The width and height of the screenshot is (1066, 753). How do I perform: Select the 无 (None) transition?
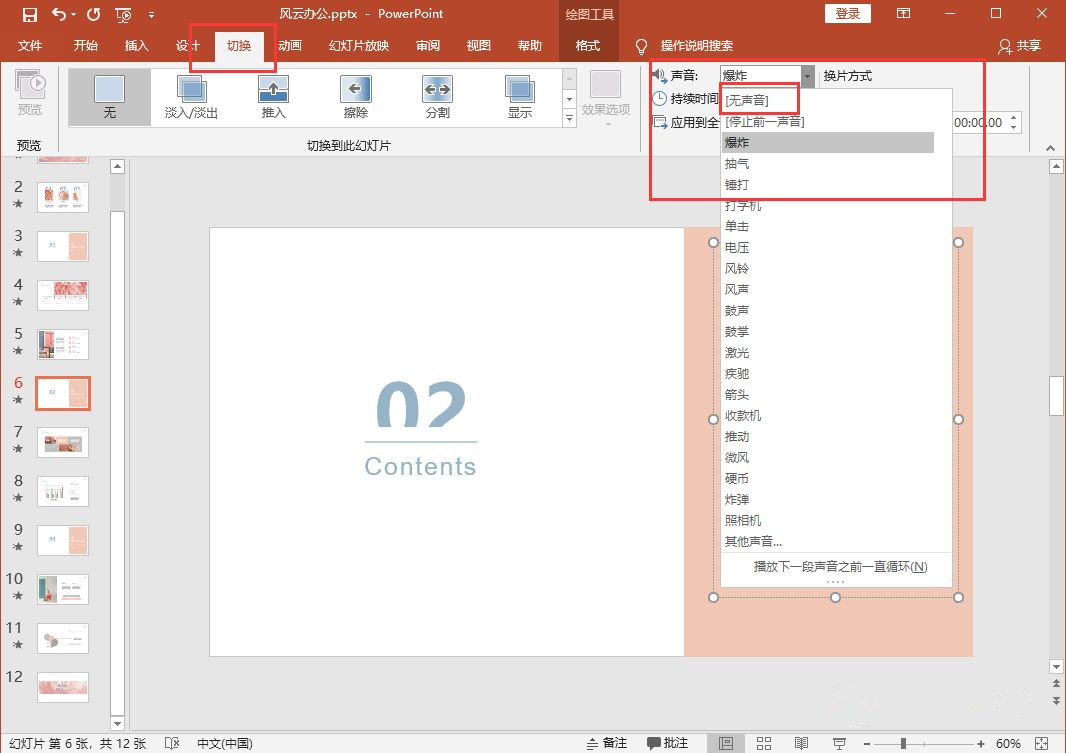pos(109,97)
